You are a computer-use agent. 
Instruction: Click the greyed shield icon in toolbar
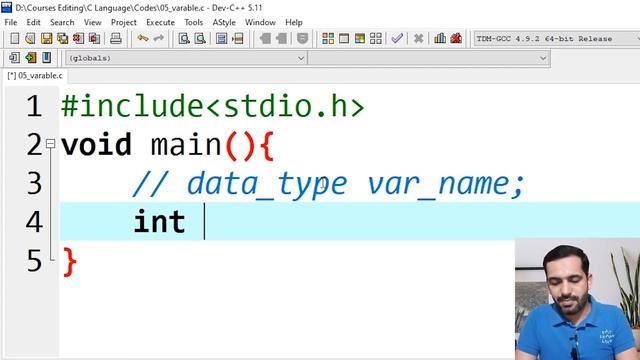point(302,39)
